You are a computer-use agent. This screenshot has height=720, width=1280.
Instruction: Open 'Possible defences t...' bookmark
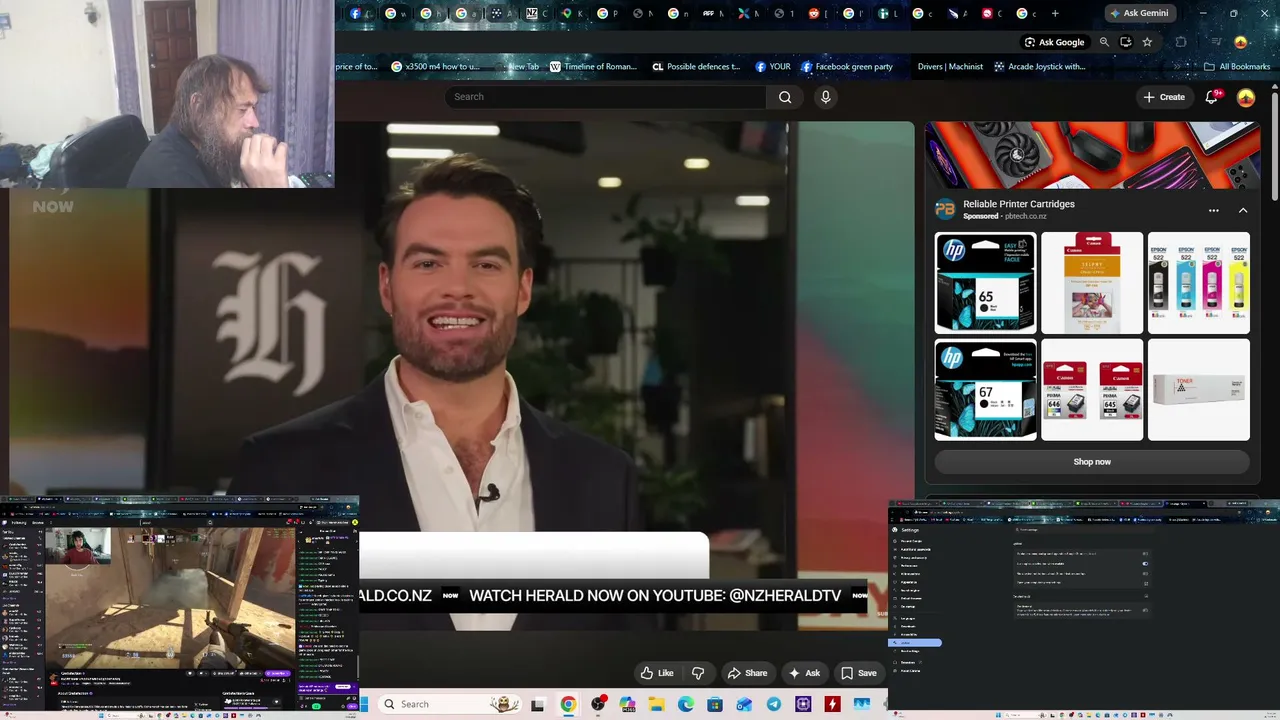coord(696,67)
